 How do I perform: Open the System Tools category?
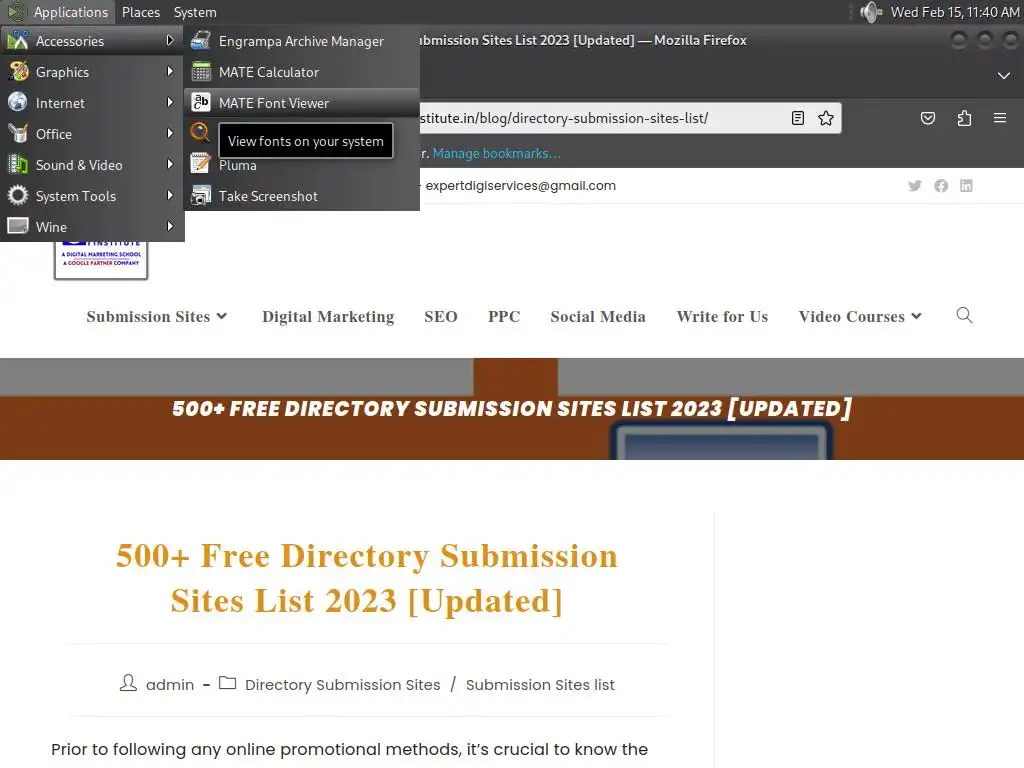click(92, 196)
